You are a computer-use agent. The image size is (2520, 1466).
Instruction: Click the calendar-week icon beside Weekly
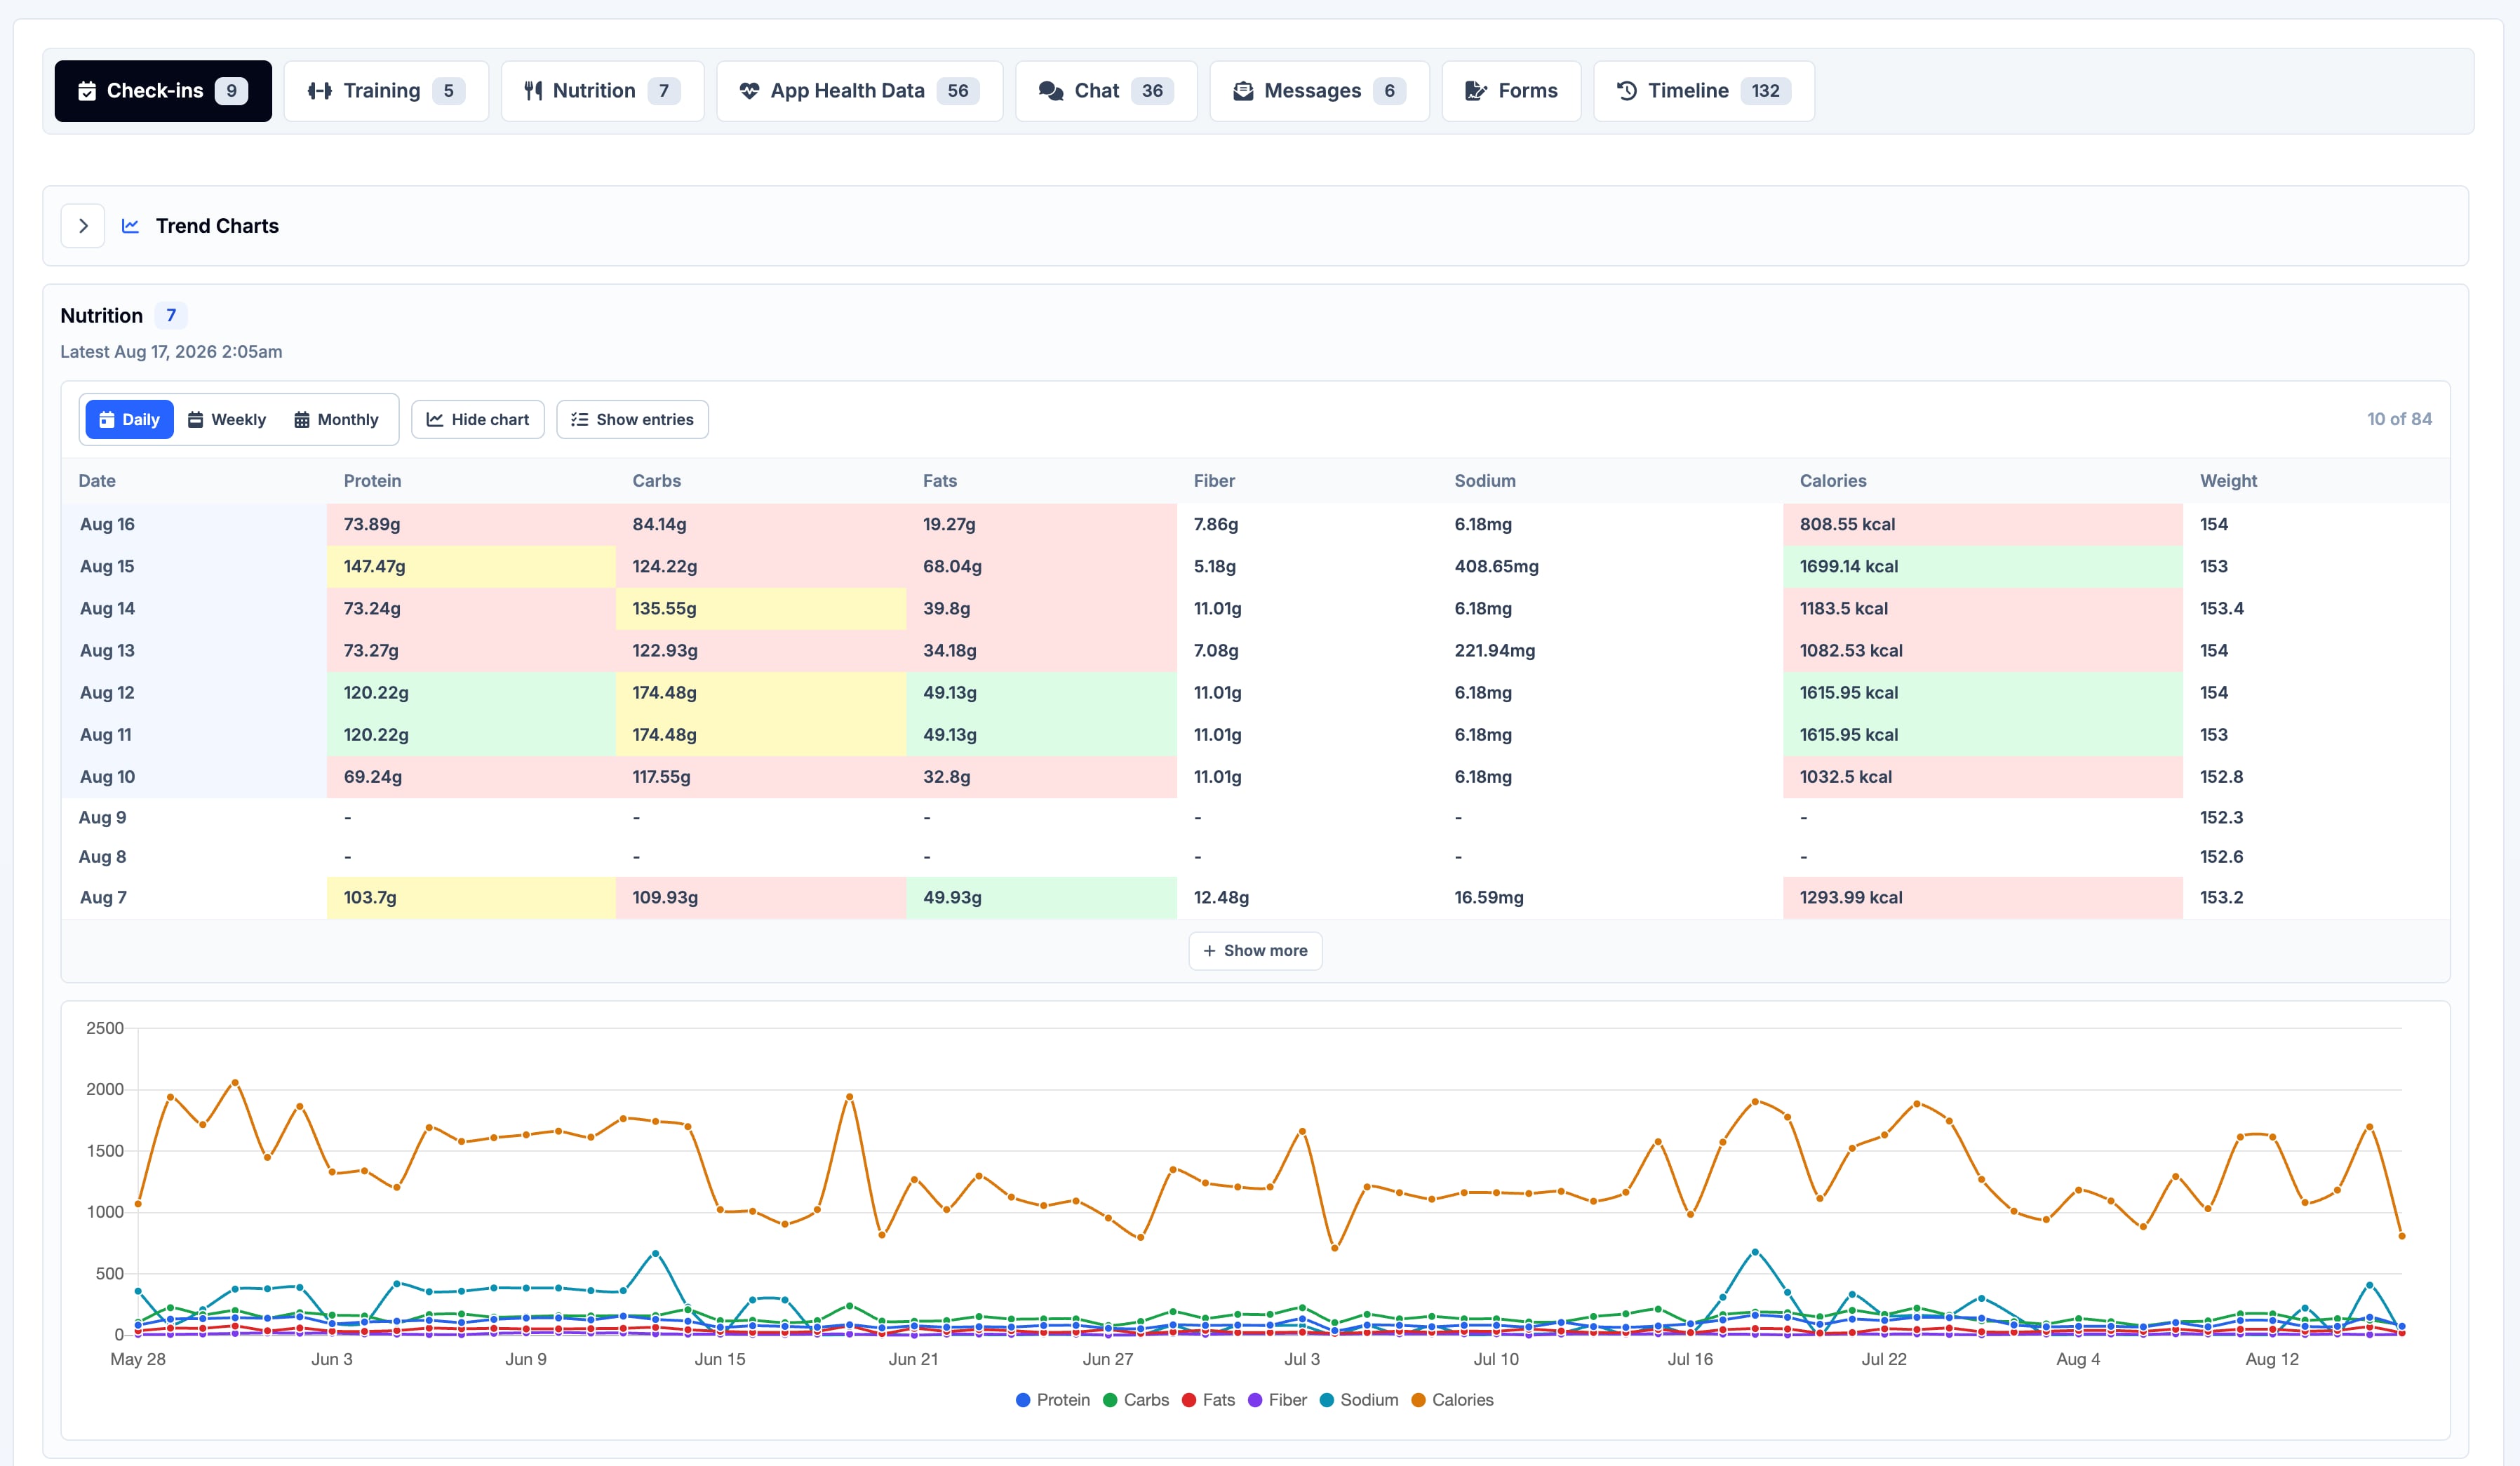[x=196, y=420]
